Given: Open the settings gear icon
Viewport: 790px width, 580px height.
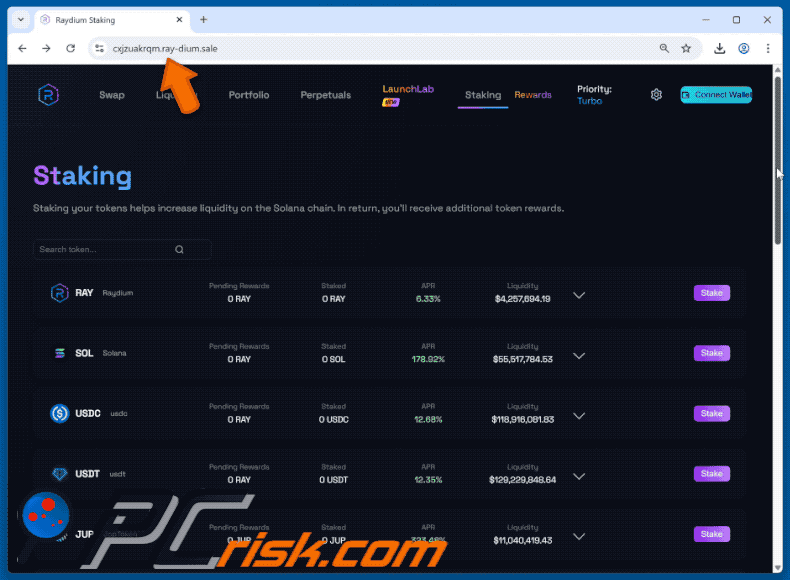Looking at the screenshot, I should pyautogui.click(x=656, y=95).
